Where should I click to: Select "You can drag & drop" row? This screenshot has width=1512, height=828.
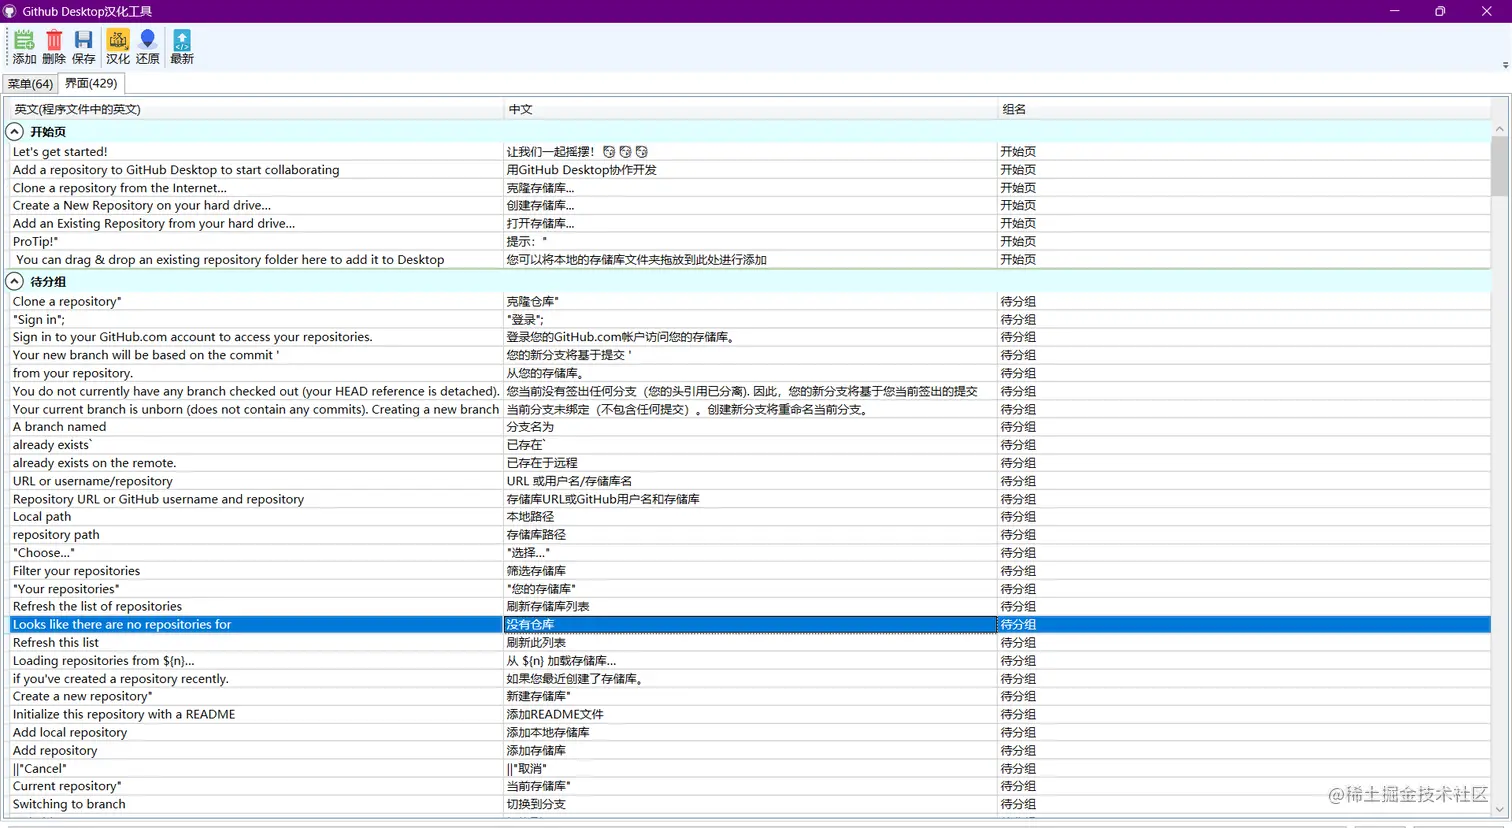pyautogui.click(x=750, y=259)
